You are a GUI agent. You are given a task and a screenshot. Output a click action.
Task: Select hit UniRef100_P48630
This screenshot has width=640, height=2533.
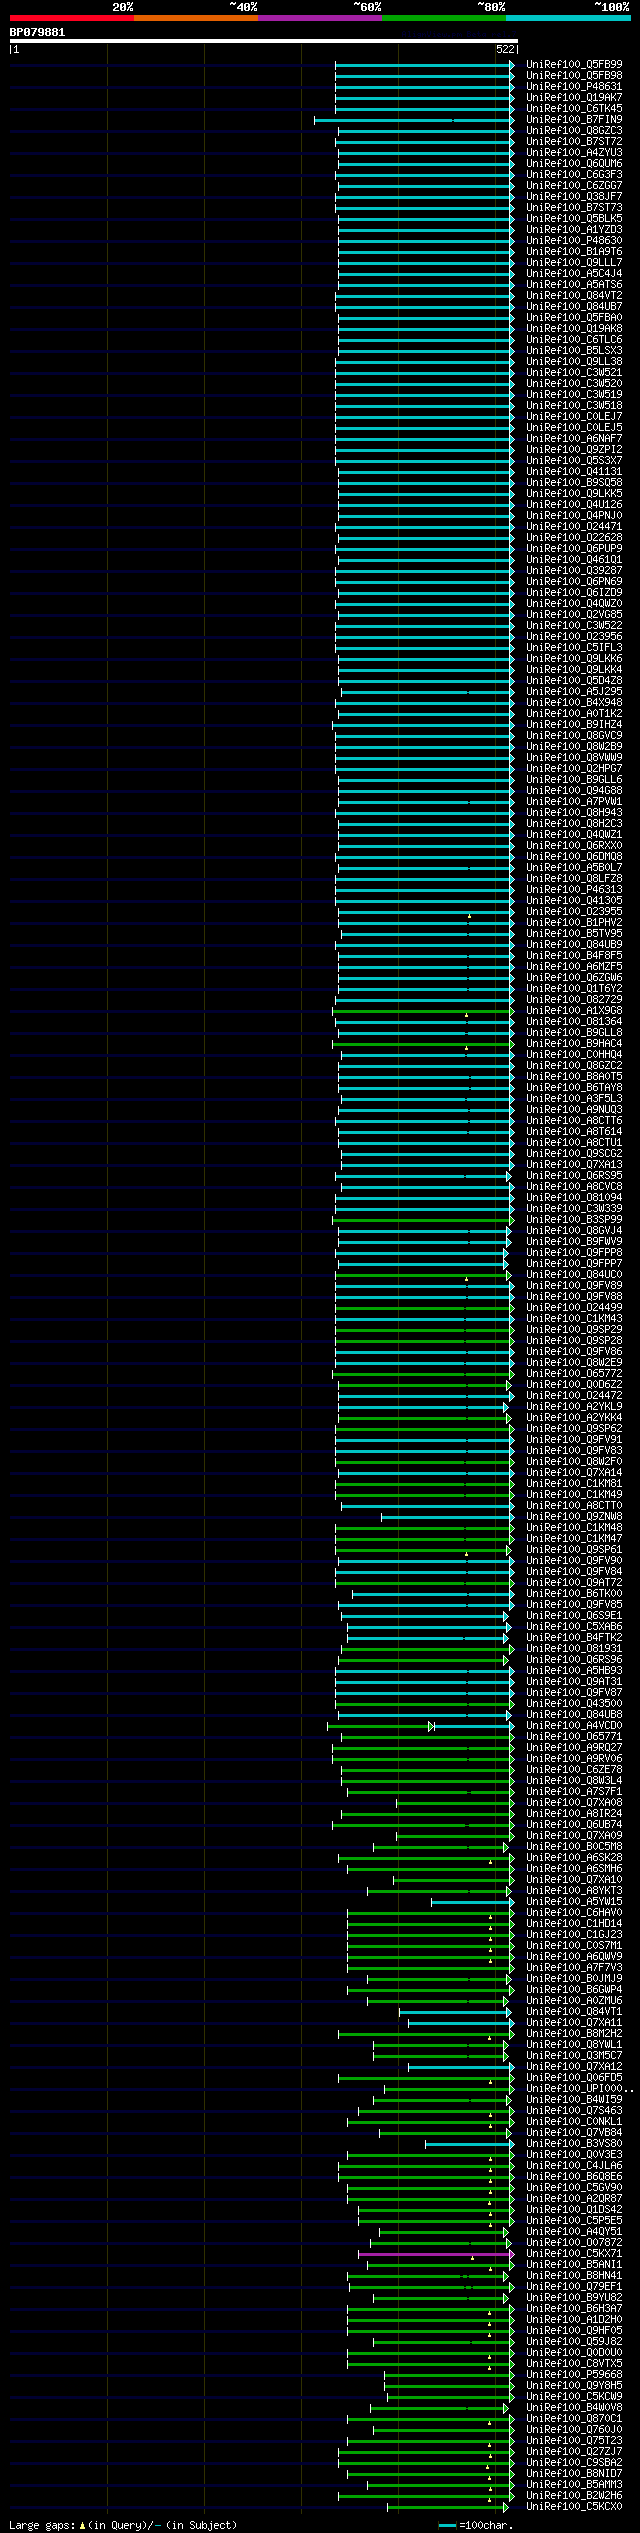coord(574,240)
